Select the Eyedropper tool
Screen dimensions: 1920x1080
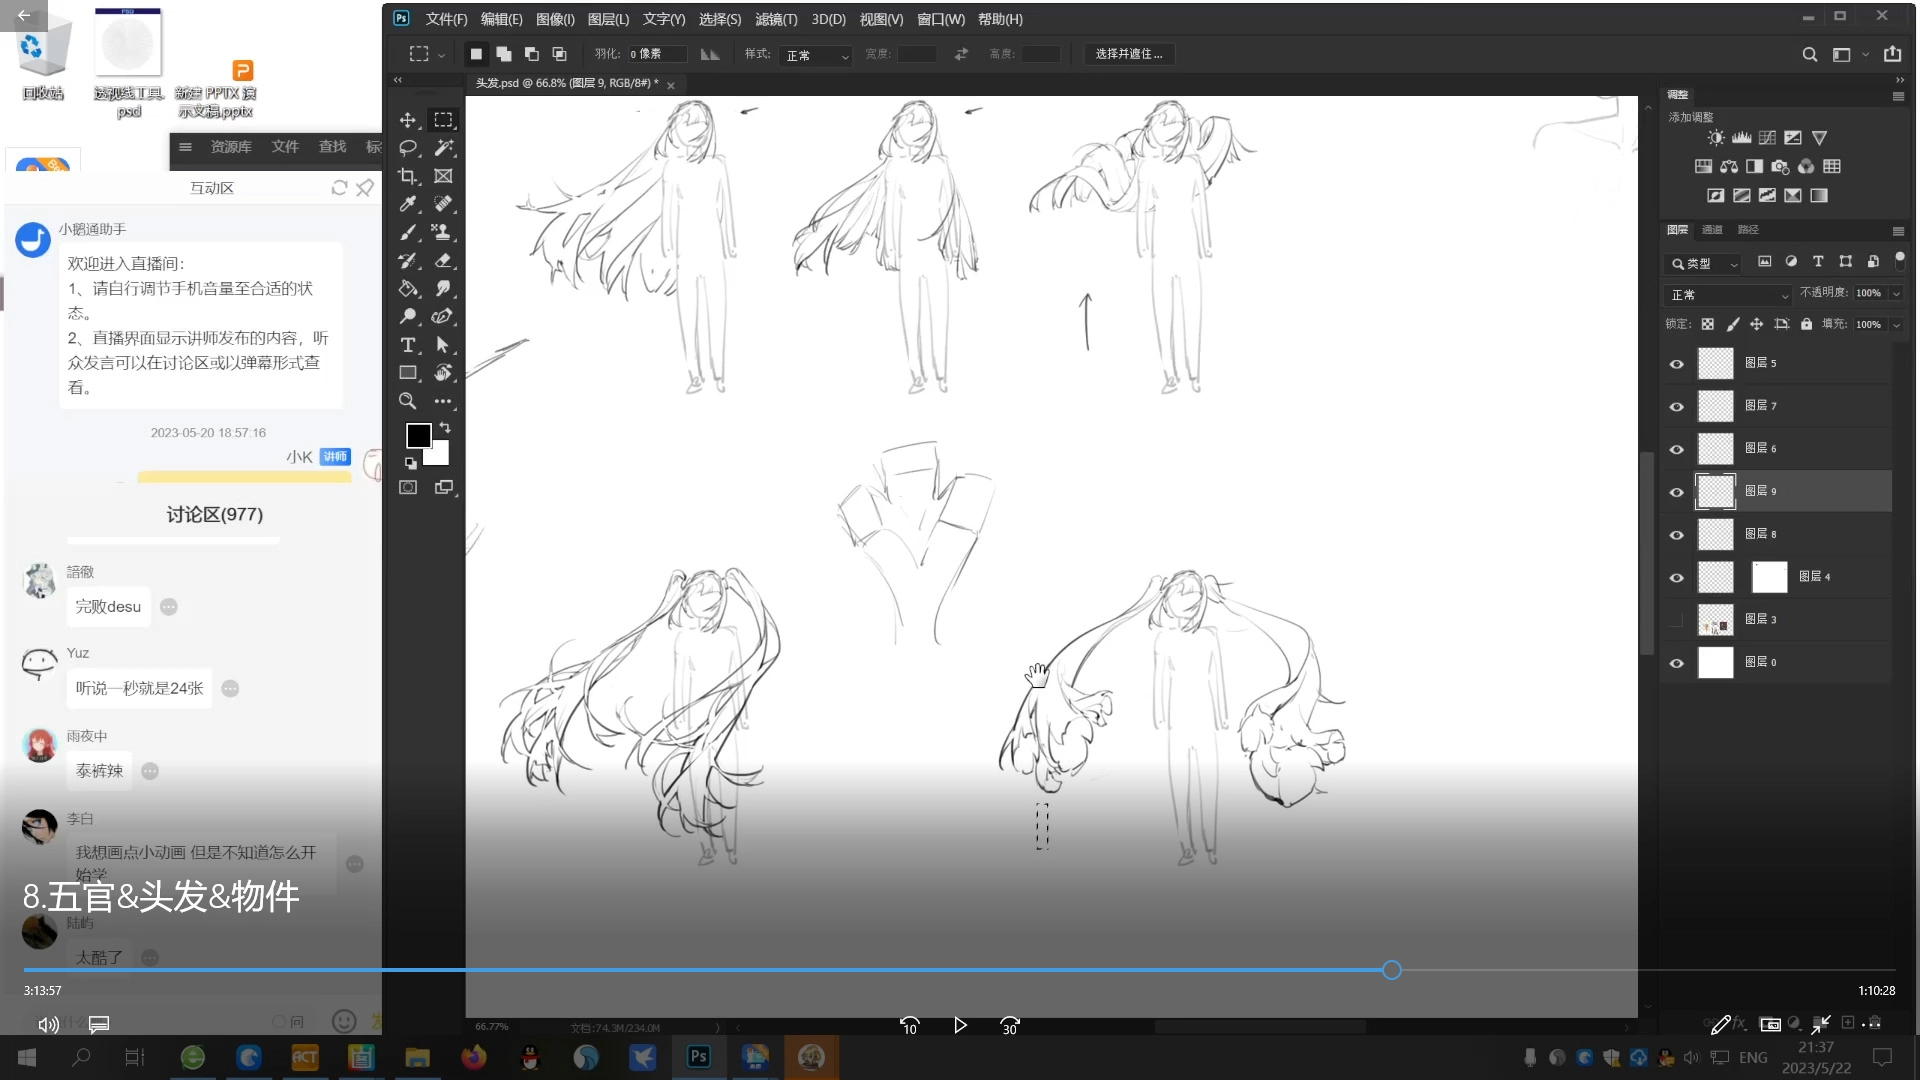408,204
